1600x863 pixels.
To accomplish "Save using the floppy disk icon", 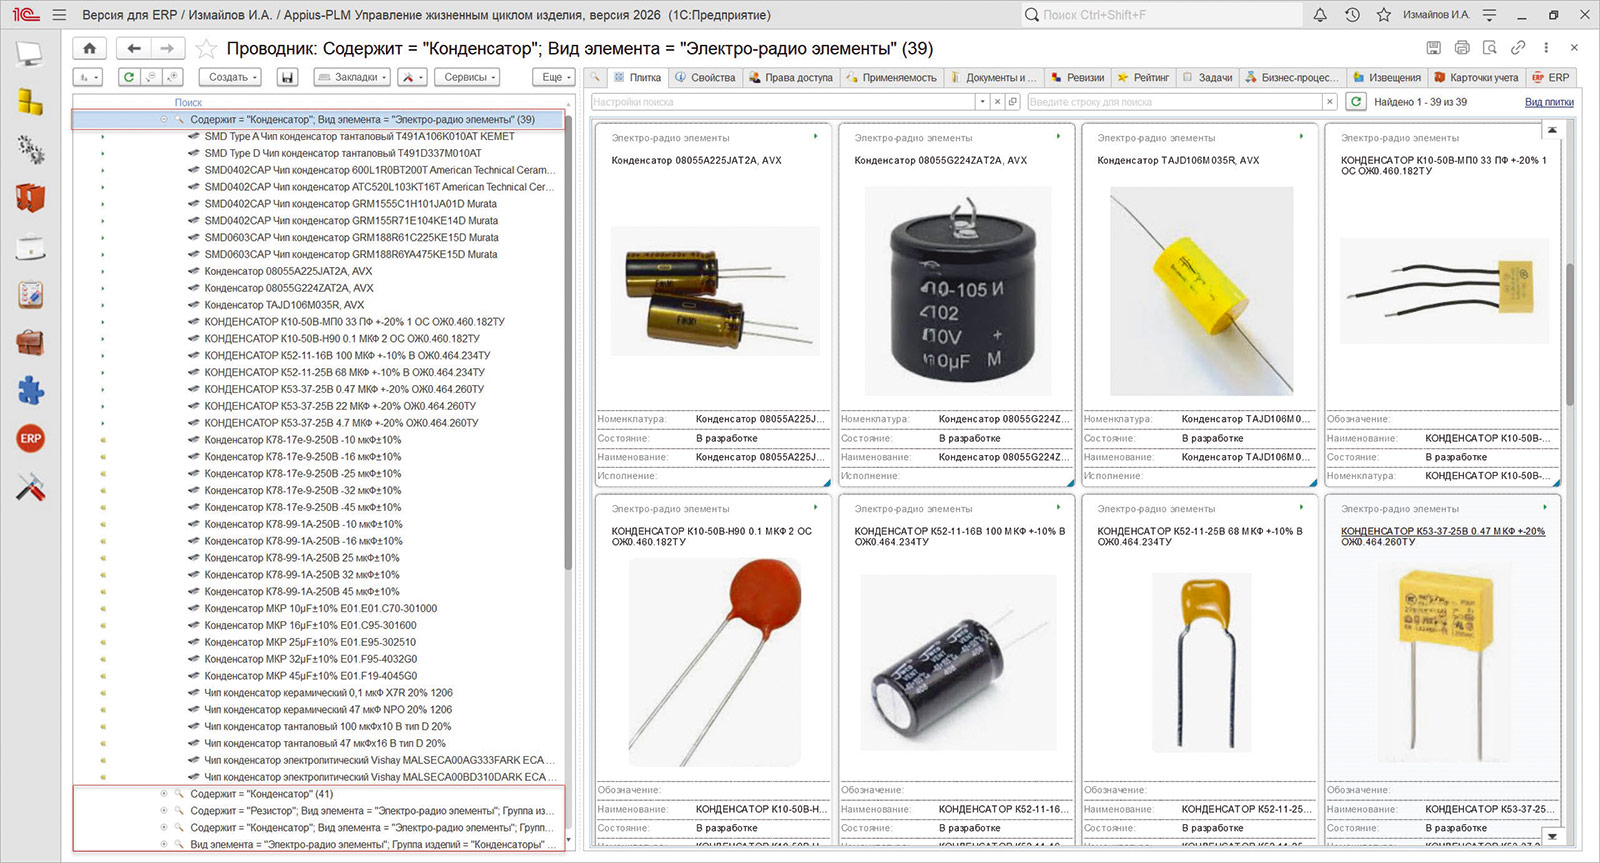I will [288, 77].
